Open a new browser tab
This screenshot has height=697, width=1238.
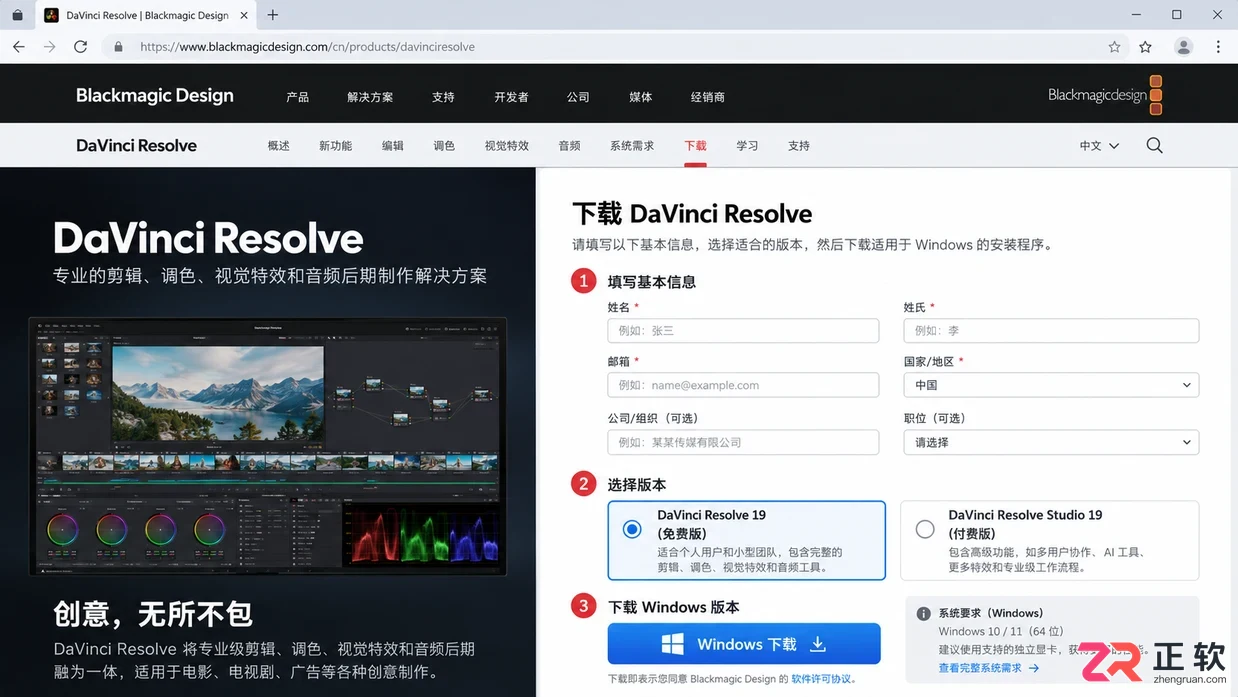tap(273, 15)
